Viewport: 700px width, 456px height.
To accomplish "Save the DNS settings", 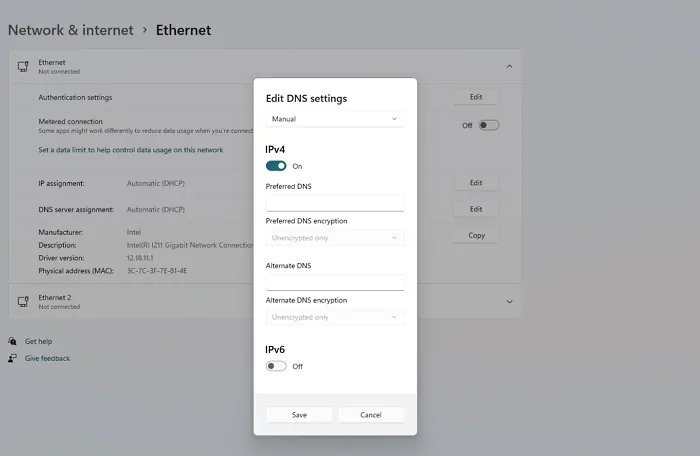I will [x=299, y=414].
